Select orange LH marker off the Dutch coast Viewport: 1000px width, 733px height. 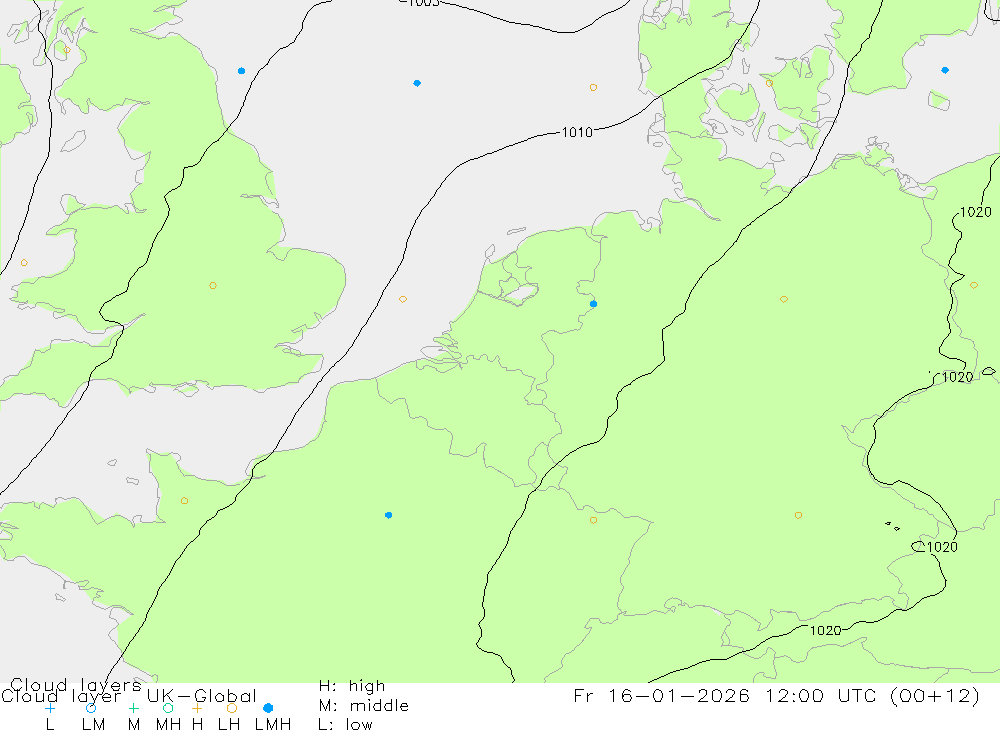tap(403, 299)
